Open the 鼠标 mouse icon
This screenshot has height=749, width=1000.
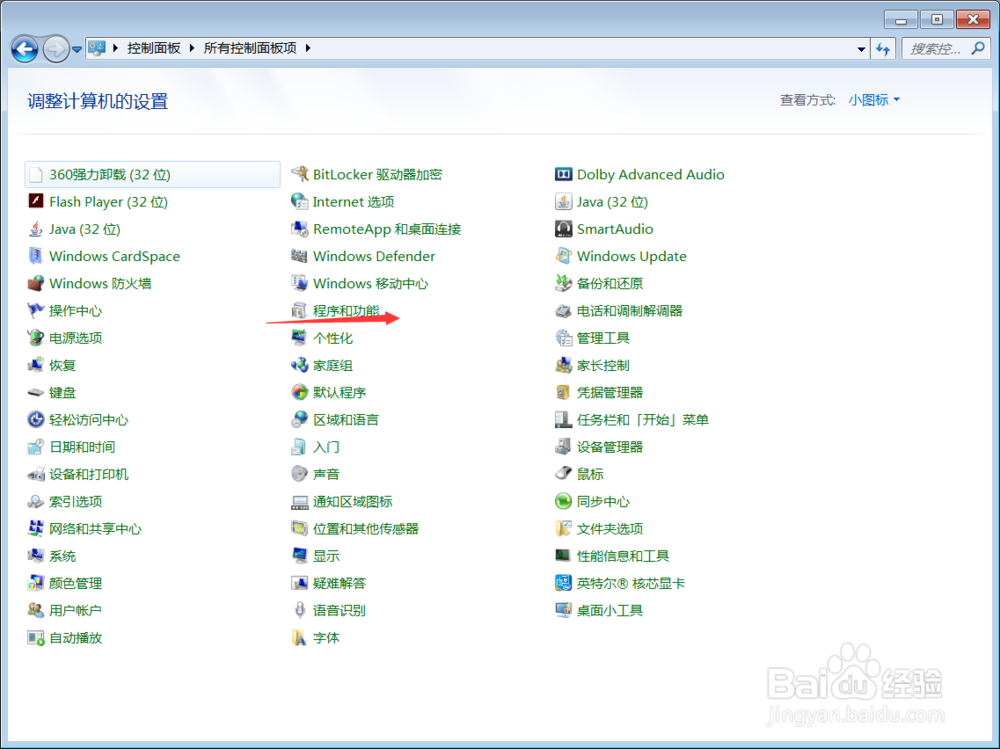click(563, 474)
